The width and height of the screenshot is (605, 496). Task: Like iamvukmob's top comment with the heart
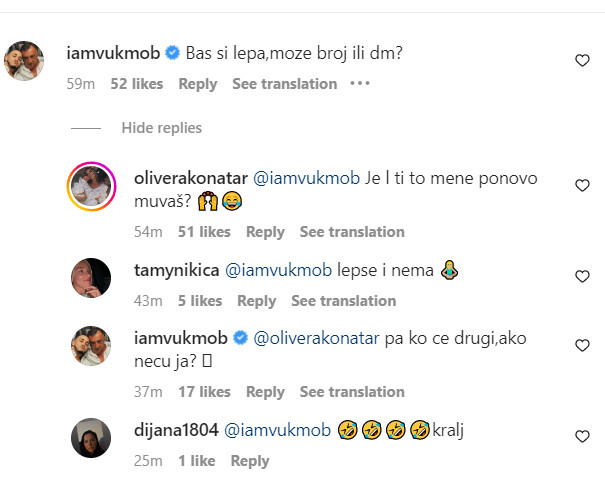tap(582, 61)
